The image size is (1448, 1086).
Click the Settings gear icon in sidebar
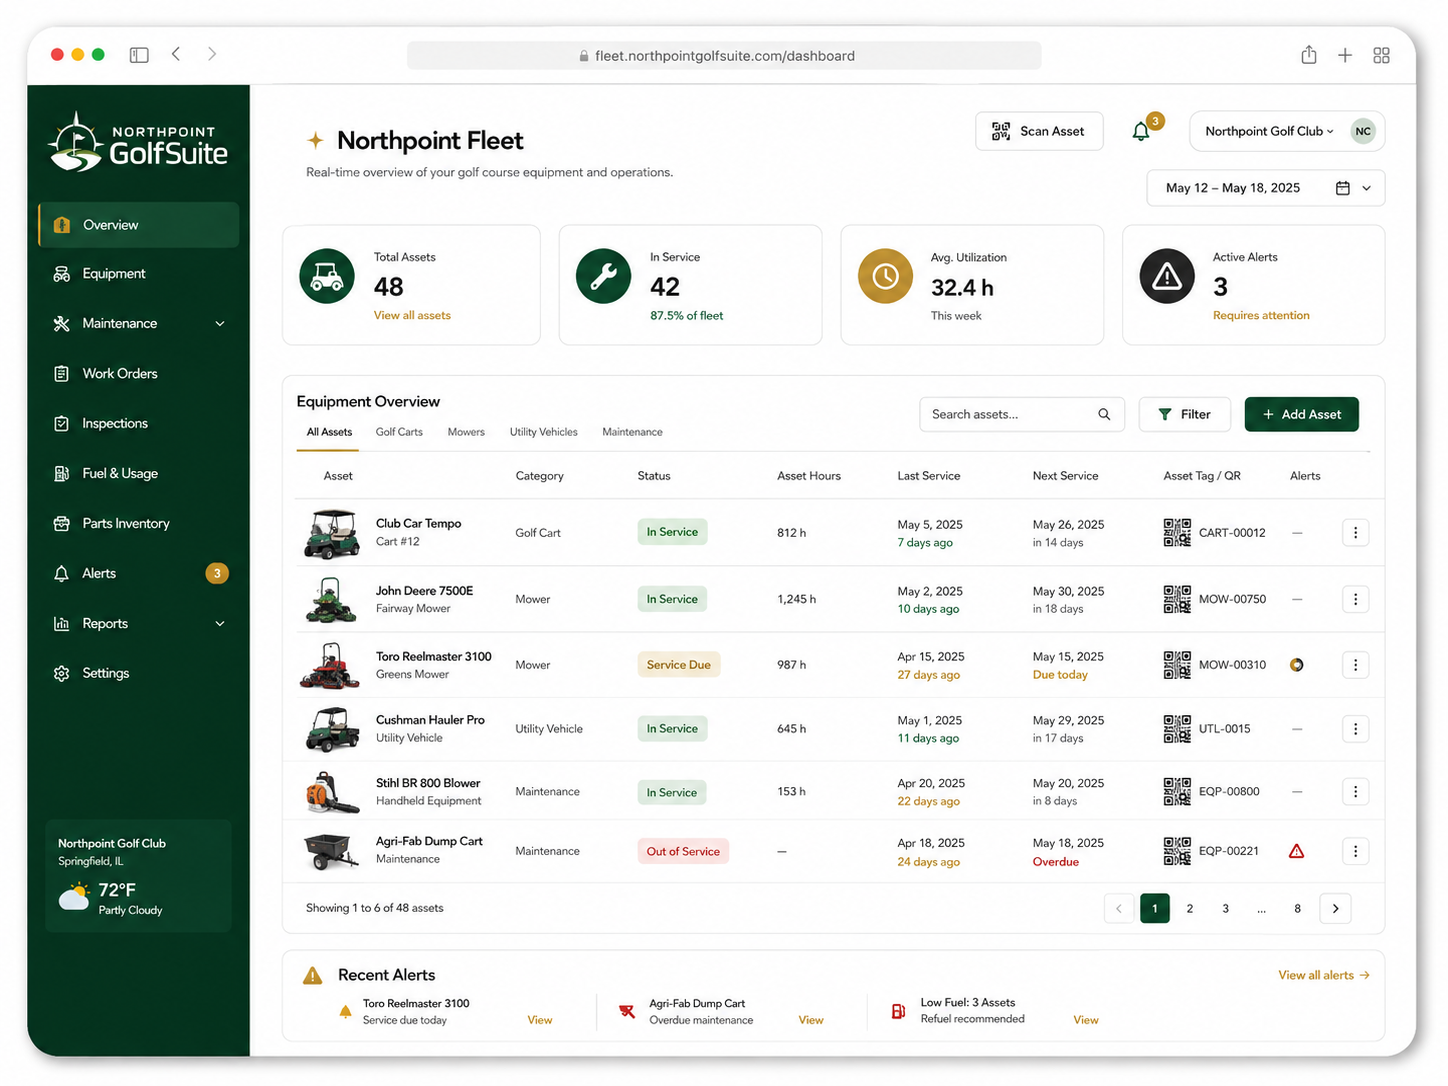click(62, 674)
